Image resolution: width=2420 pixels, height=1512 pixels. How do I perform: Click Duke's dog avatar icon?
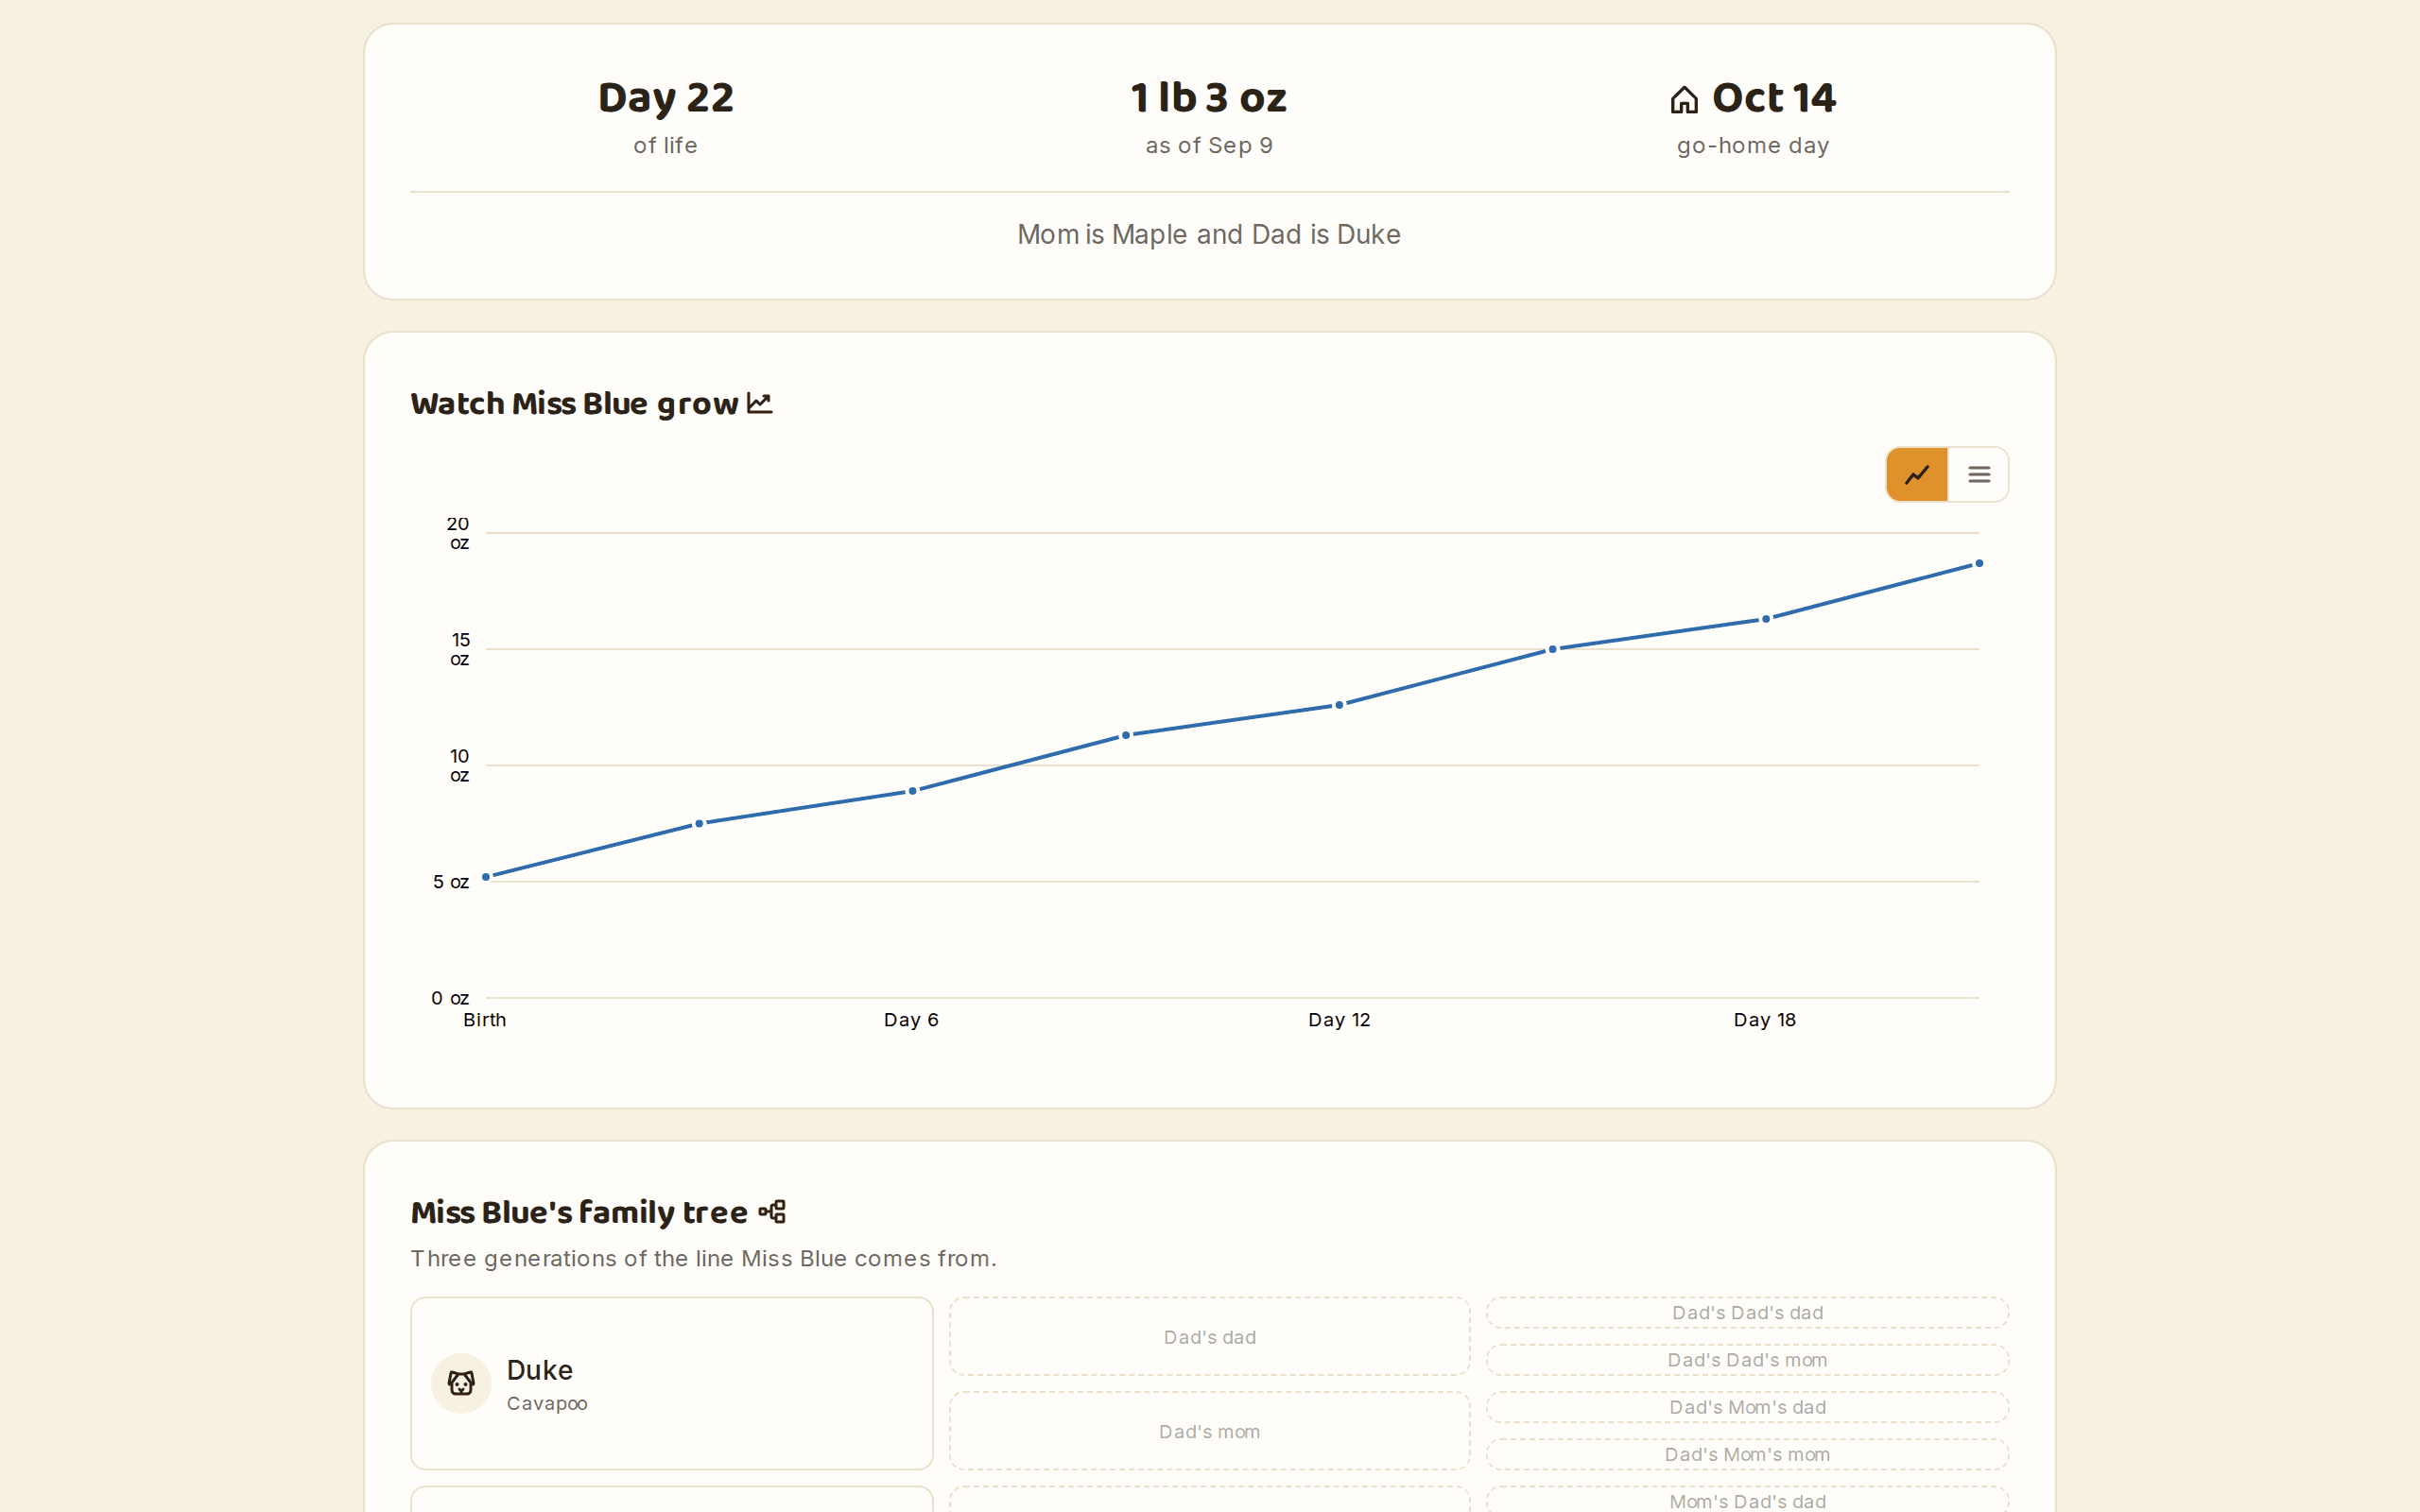click(461, 1383)
